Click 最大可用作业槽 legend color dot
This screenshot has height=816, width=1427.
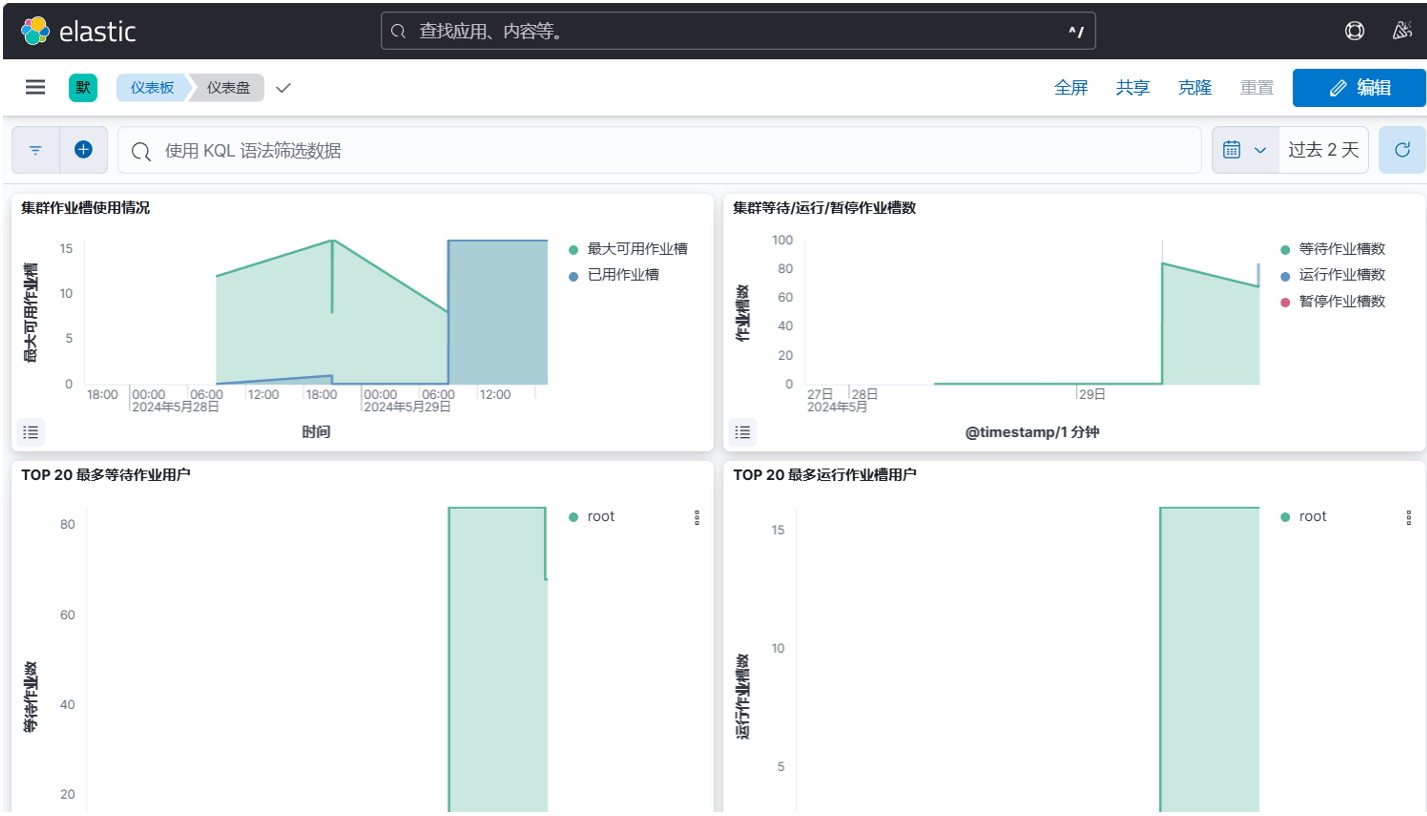coord(574,250)
